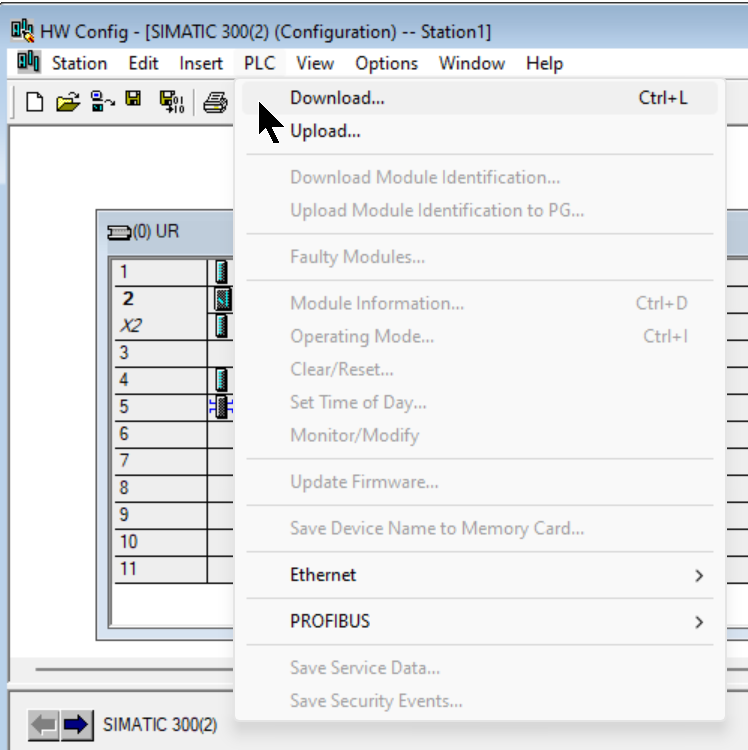Click the Ethernet submenu chevron arrow
Image resolution: width=748 pixels, height=750 pixels.
(699, 575)
